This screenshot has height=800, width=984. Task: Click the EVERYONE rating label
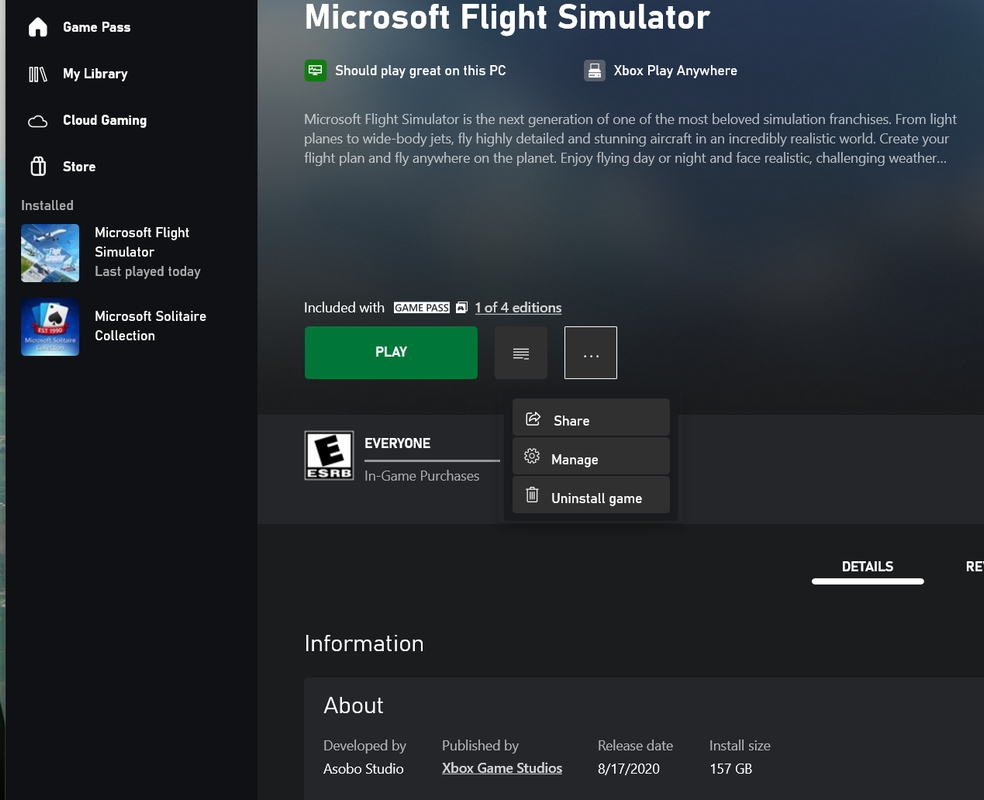397,444
